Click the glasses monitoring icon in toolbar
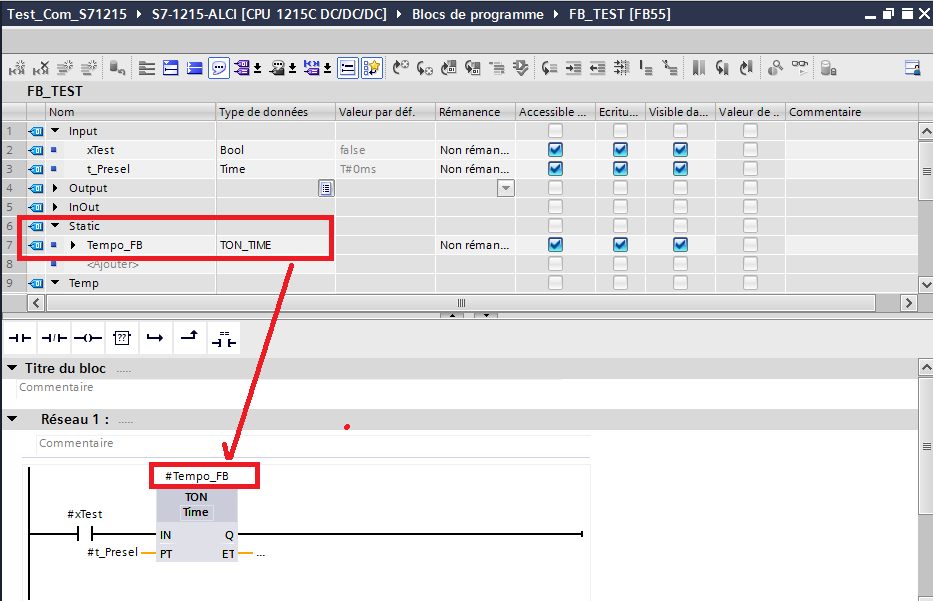This screenshot has width=933, height=601. coord(800,68)
